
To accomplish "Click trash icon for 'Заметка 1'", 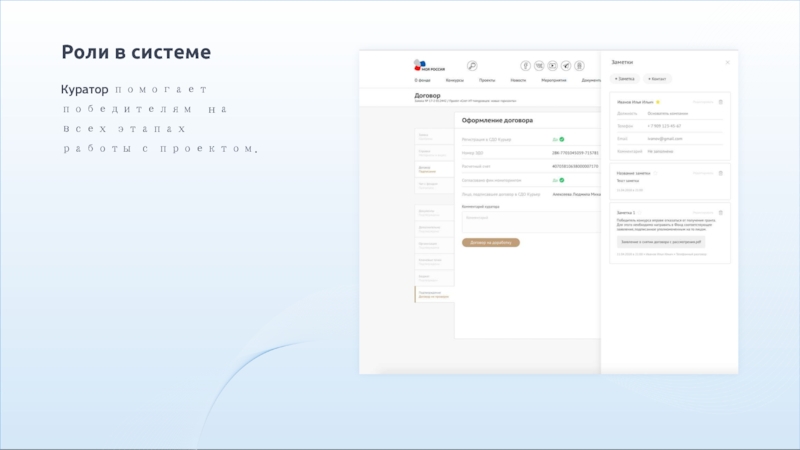I will [x=721, y=212].
